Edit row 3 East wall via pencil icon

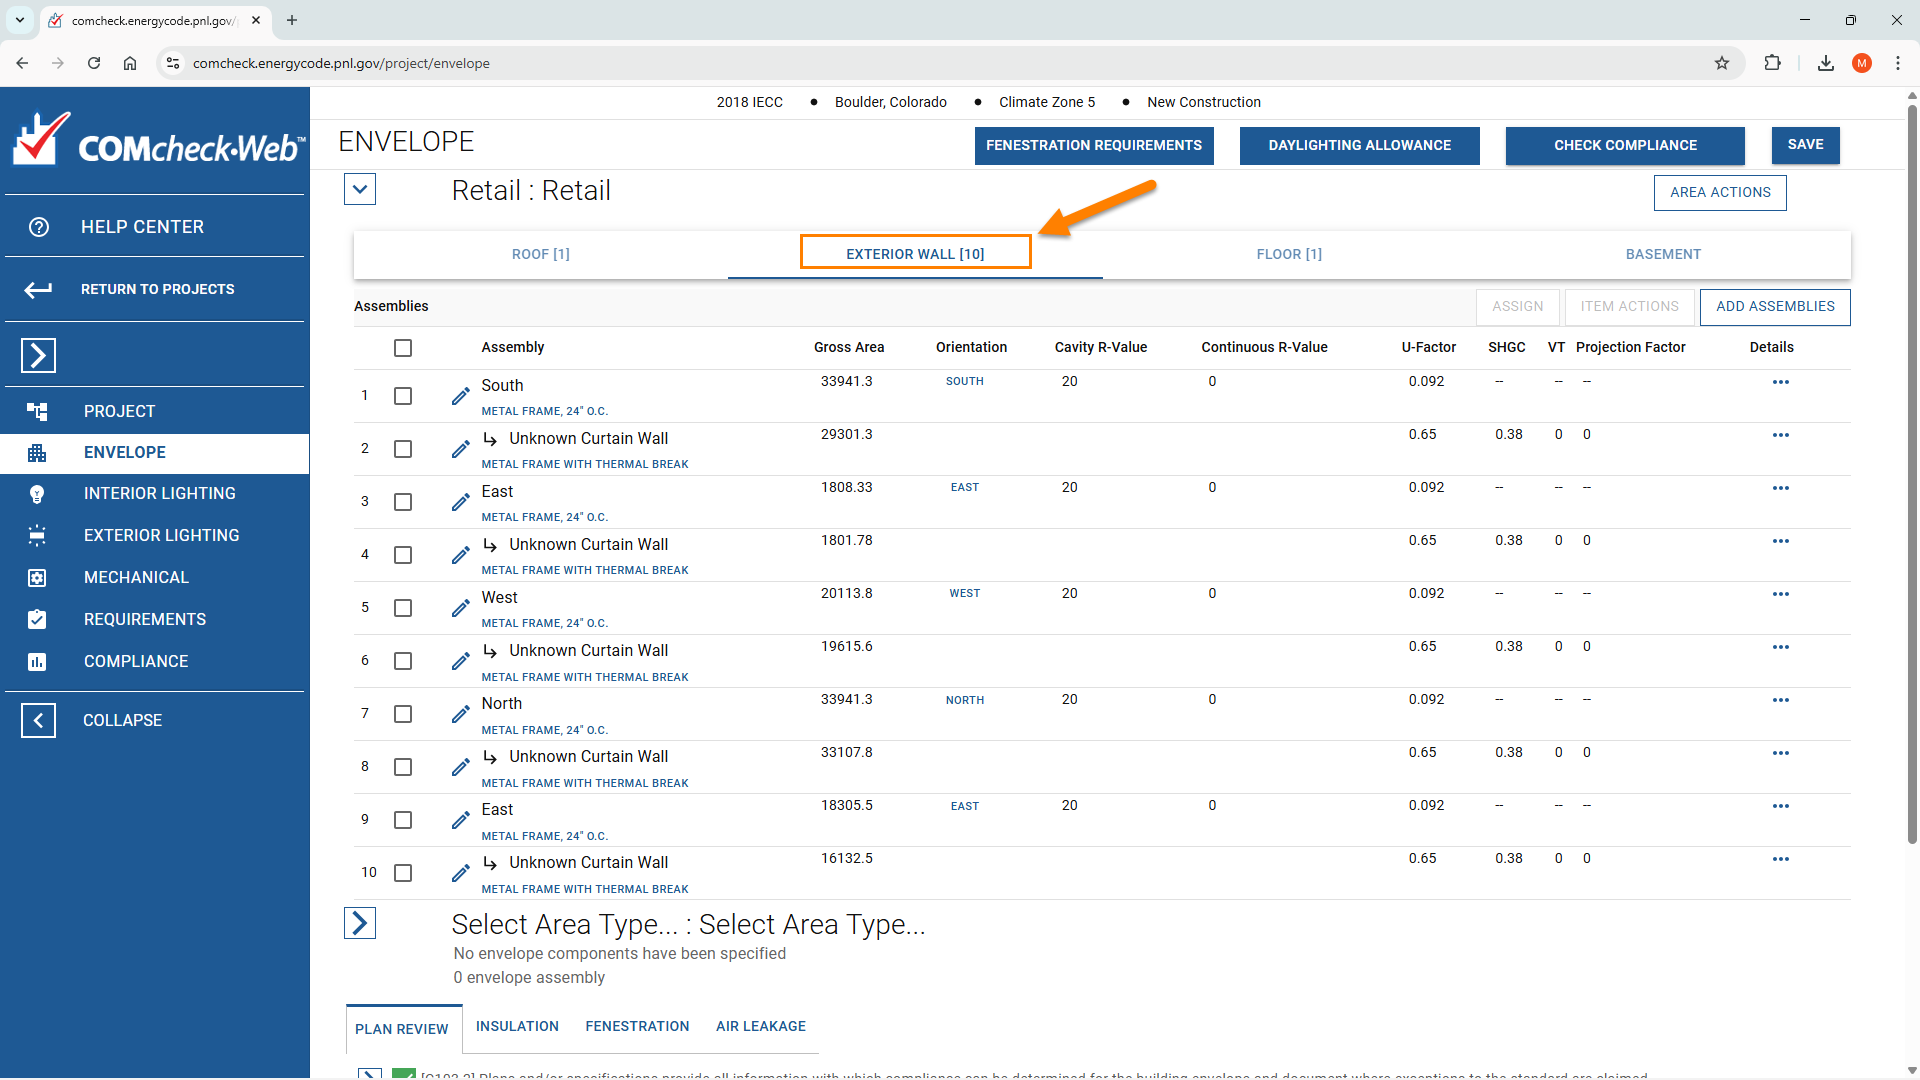pos(460,502)
